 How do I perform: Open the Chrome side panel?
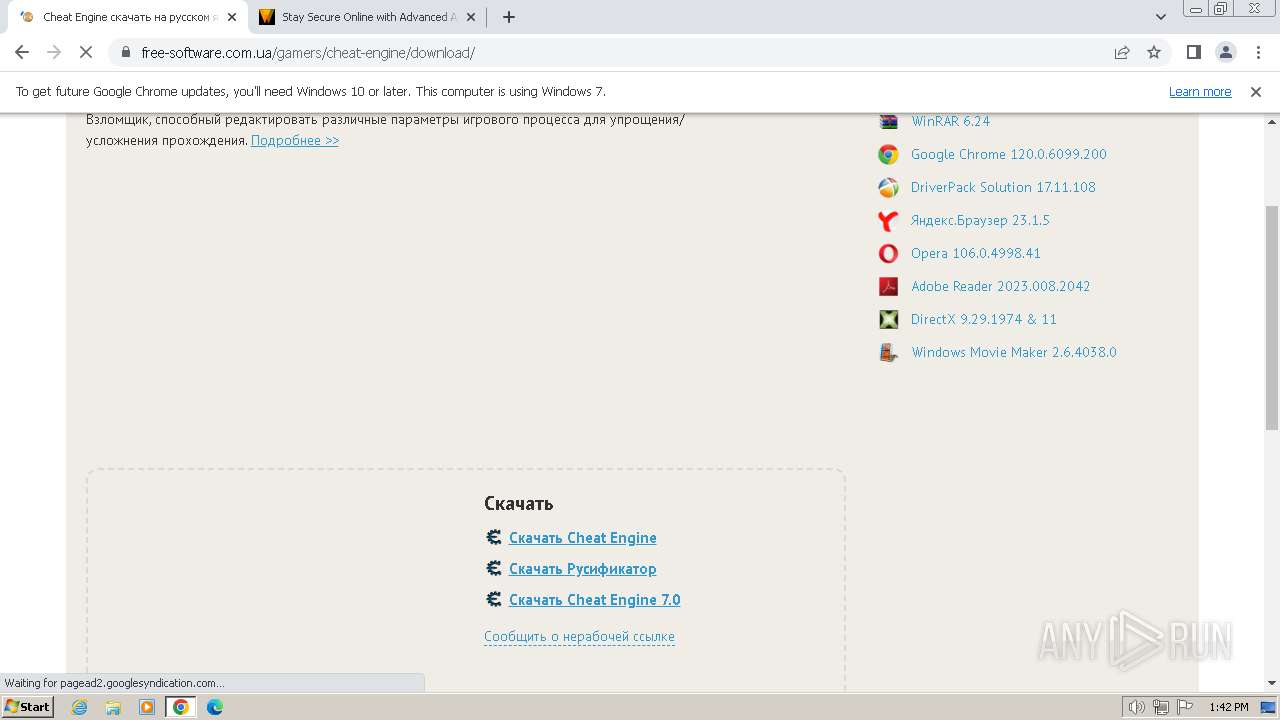[1193, 52]
